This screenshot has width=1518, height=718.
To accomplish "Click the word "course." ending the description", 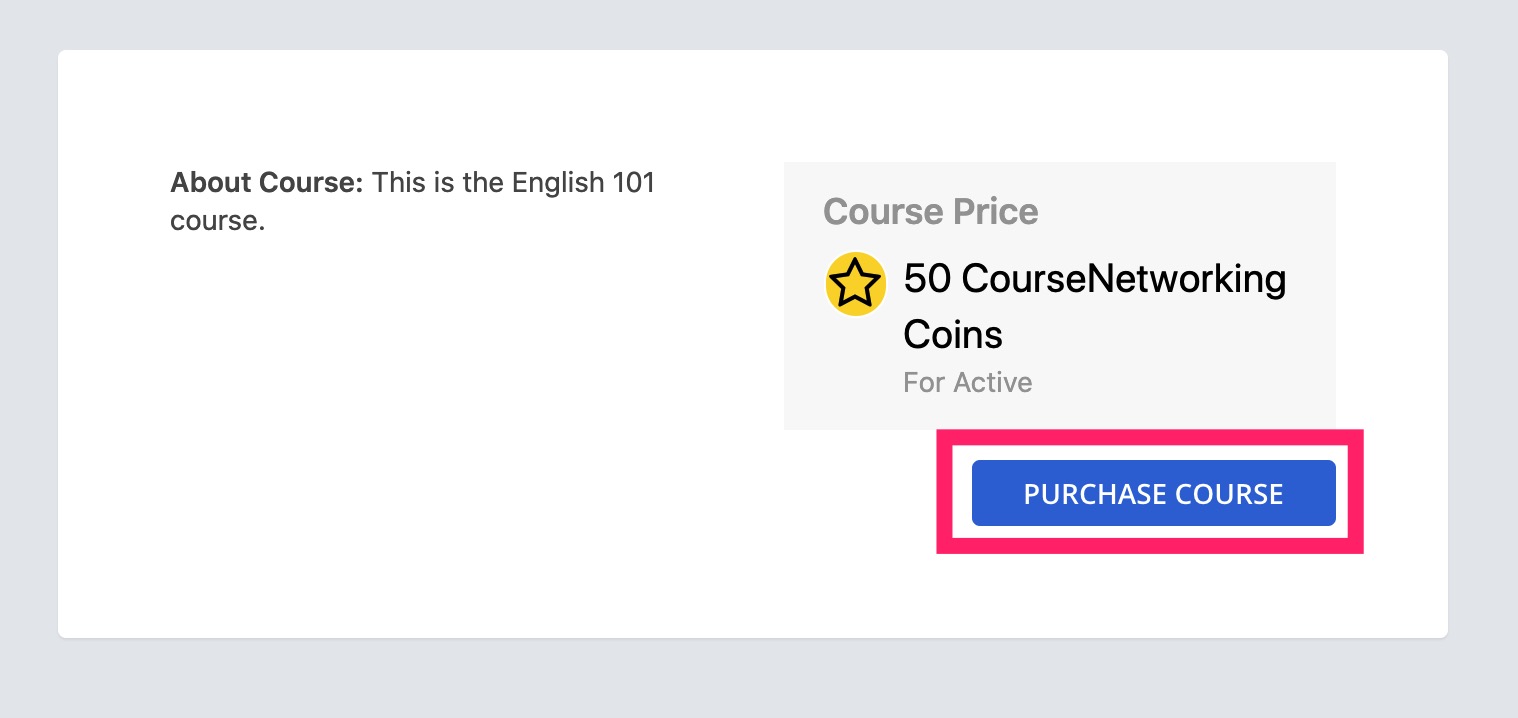I will click(217, 220).
